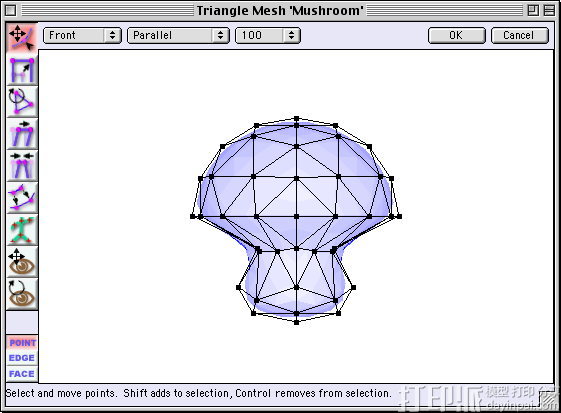Select the taper points tool
Viewport: 561px width, 413px height.
tap(22, 166)
